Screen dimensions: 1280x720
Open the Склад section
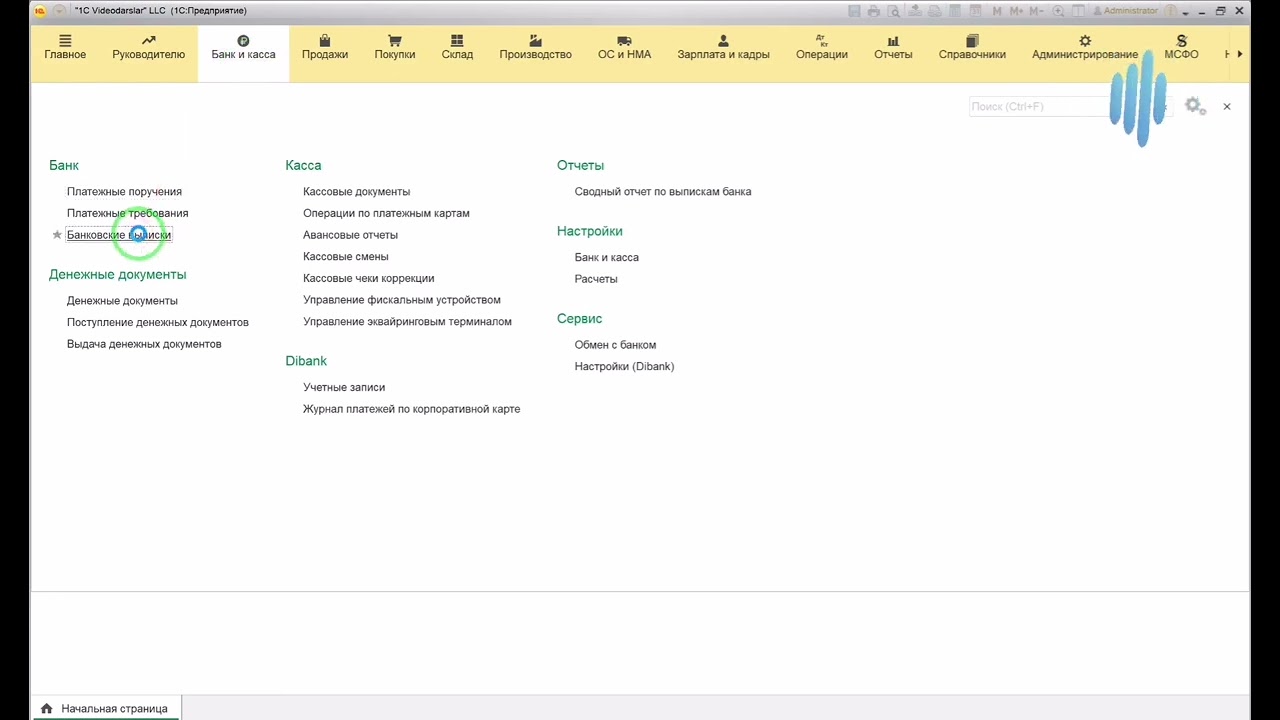tap(457, 48)
